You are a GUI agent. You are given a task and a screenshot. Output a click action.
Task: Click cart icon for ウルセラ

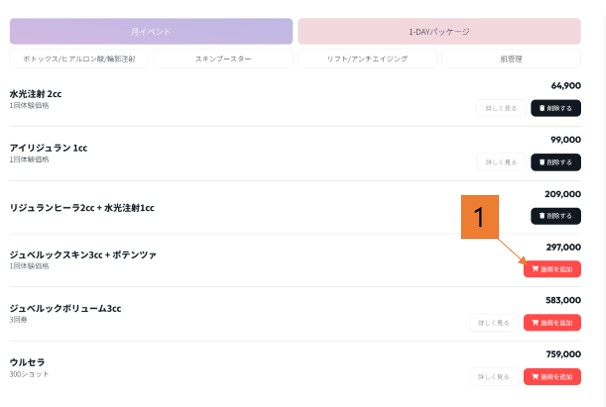coord(535,377)
